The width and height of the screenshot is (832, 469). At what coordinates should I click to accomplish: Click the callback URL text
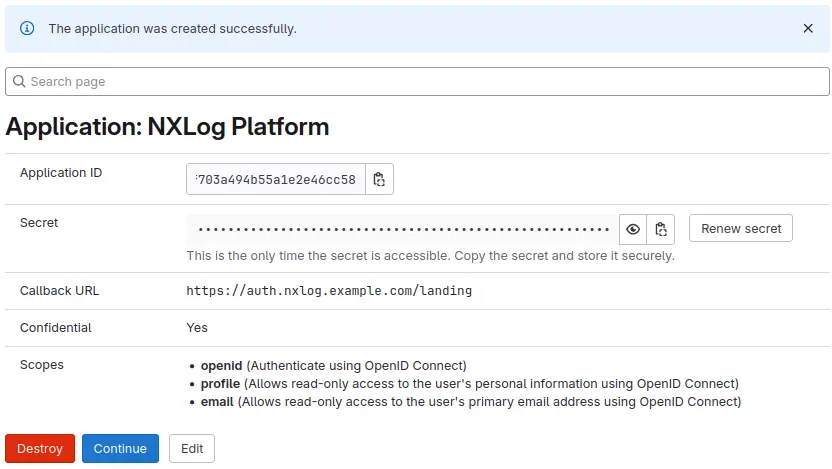click(x=329, y=291)
